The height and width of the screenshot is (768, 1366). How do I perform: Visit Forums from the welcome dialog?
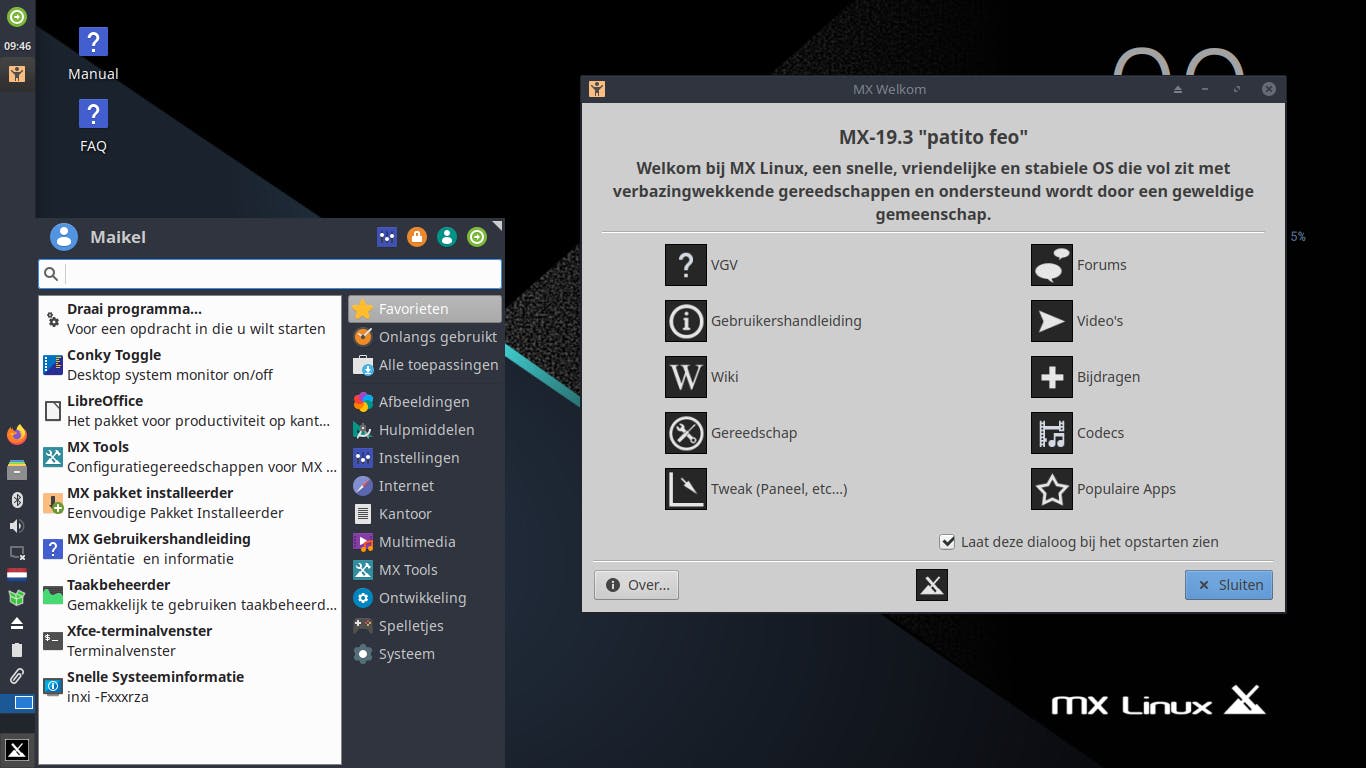pyautogui.click(x=1079, y=265)
